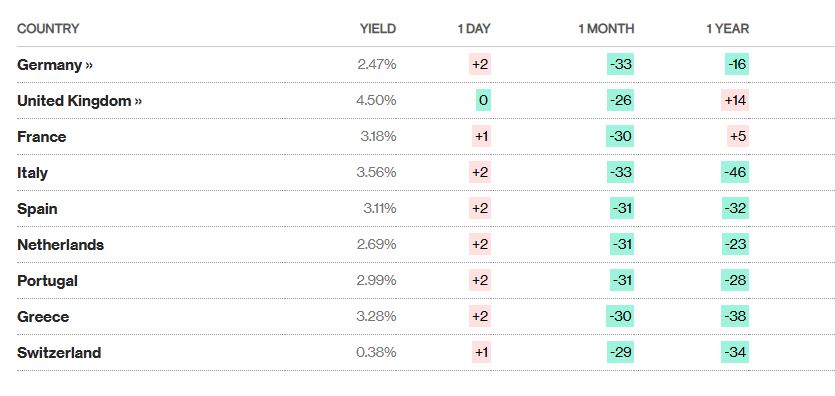Click Greece's -38 one-year badge

[735, 316]
